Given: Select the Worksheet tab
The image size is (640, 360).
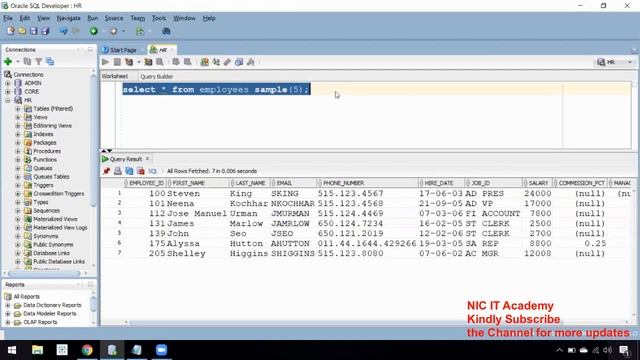Looking at the screenshot, I should pyautogui.click(x=115, y=76).
